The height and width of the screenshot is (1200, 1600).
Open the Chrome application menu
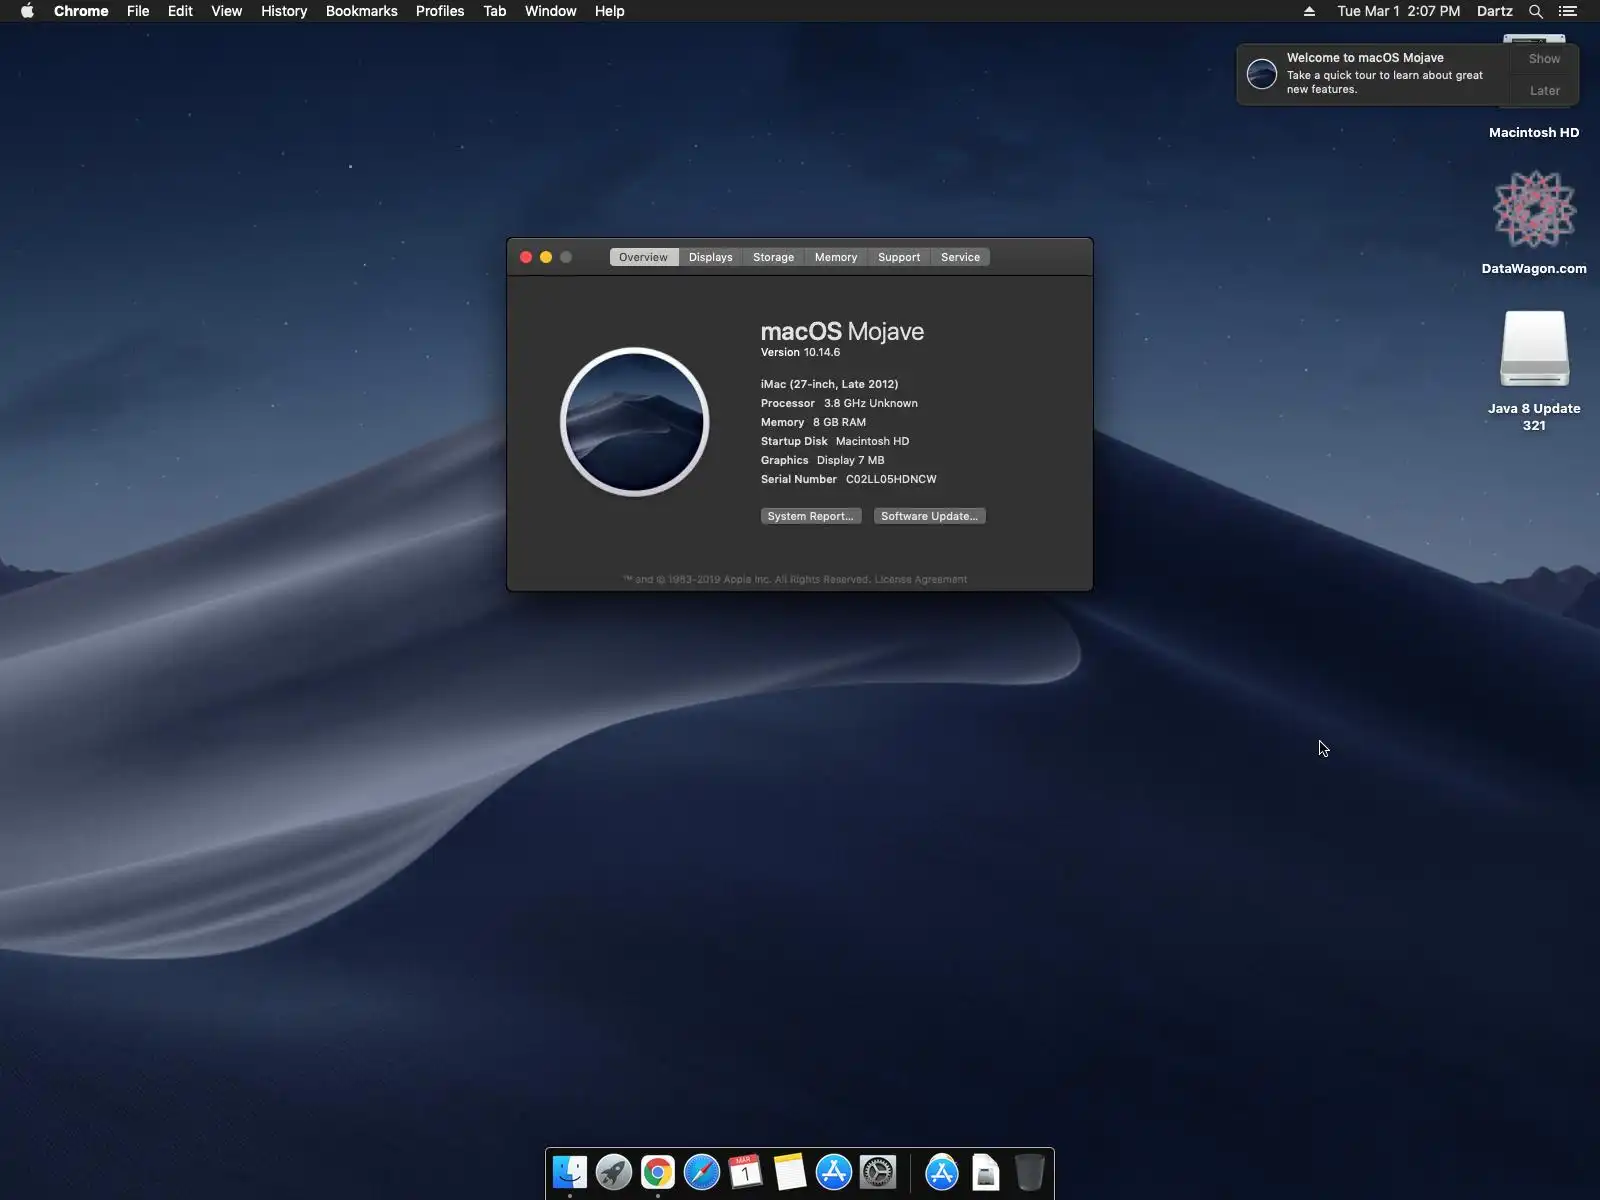pyautogui.click(x=81, y=11)
